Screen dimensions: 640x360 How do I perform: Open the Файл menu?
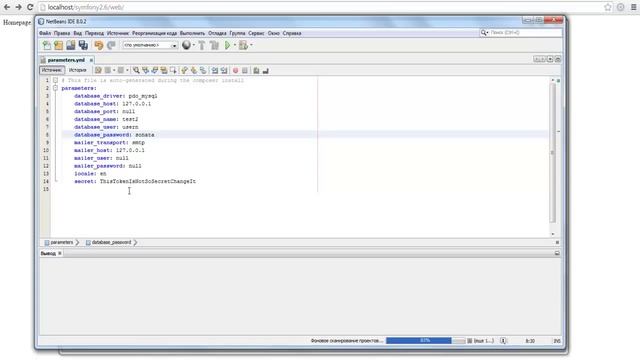pos(45,33)
